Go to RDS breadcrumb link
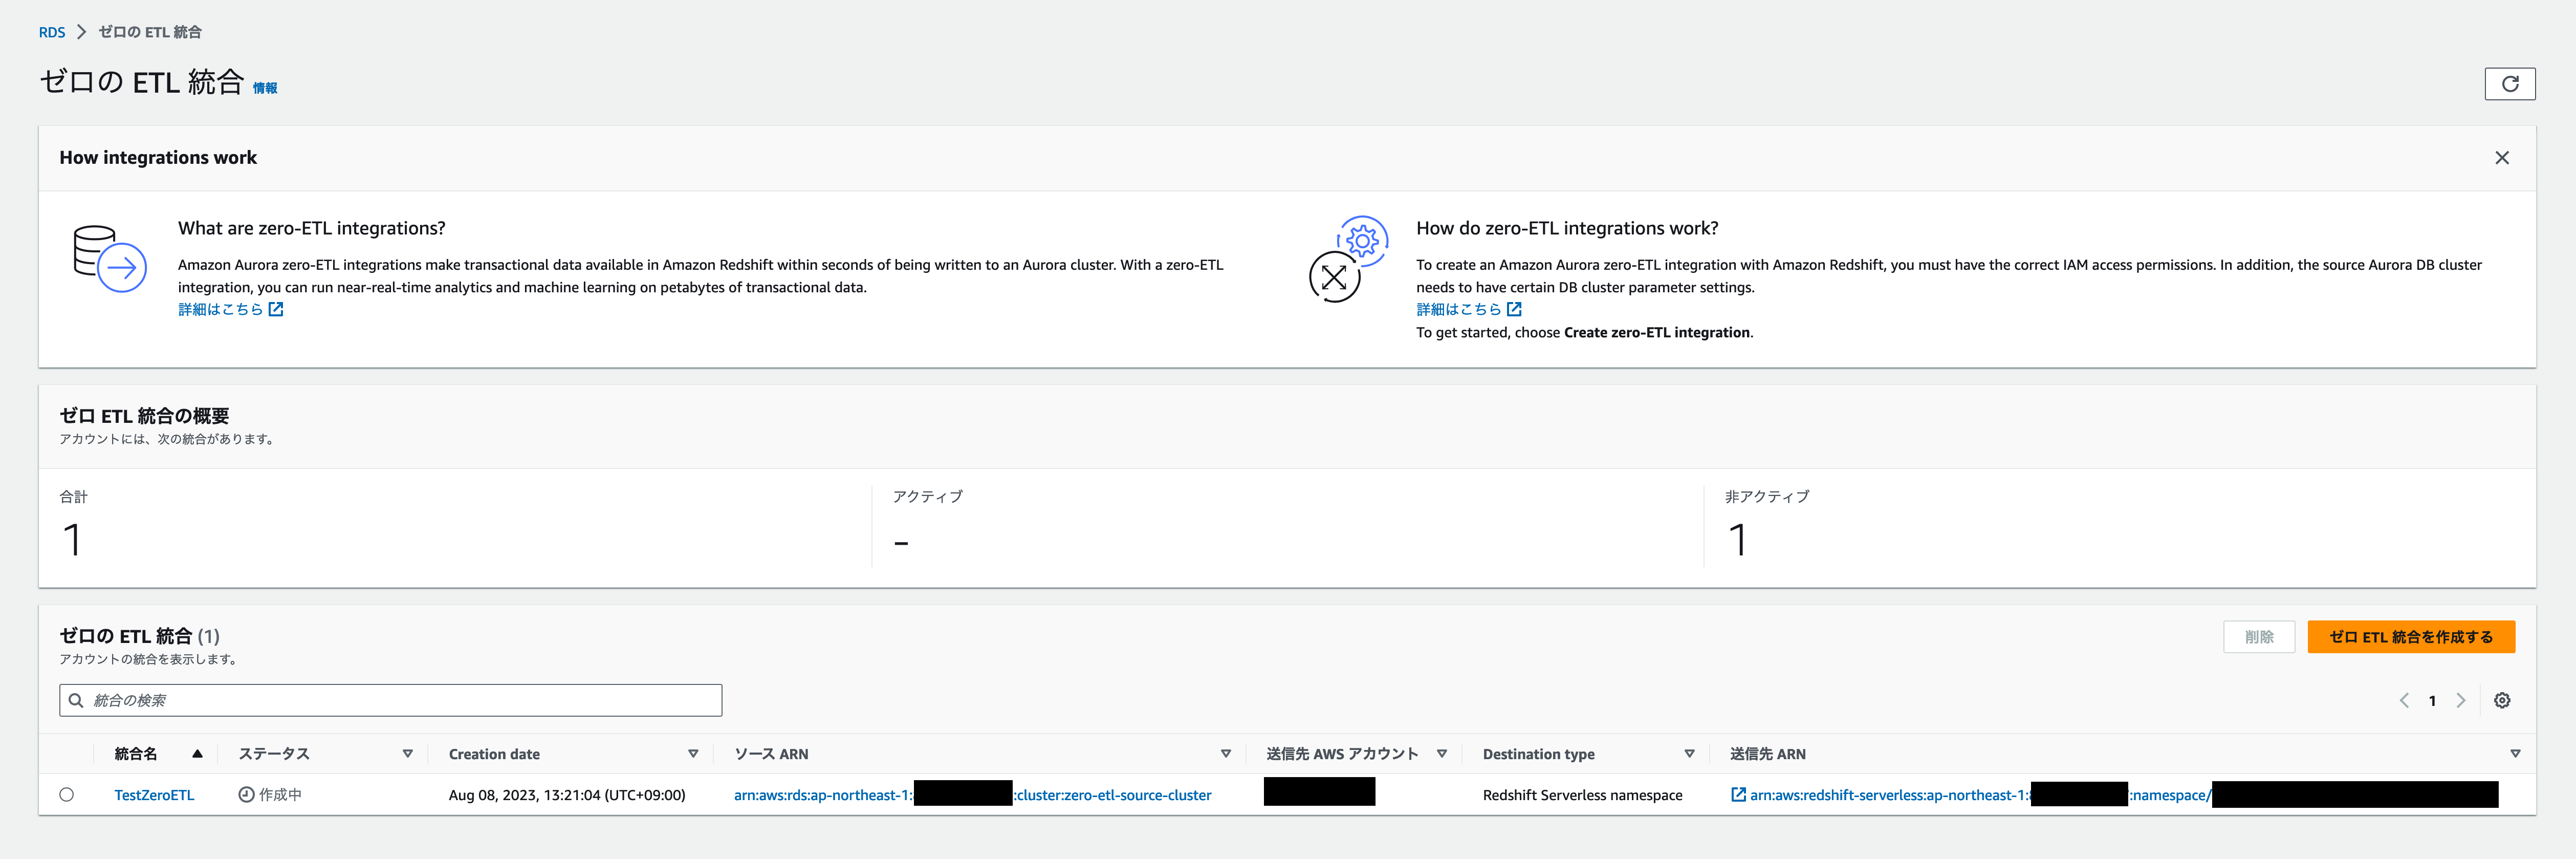This screenshot has height=859, width=2576. point(52,32)
